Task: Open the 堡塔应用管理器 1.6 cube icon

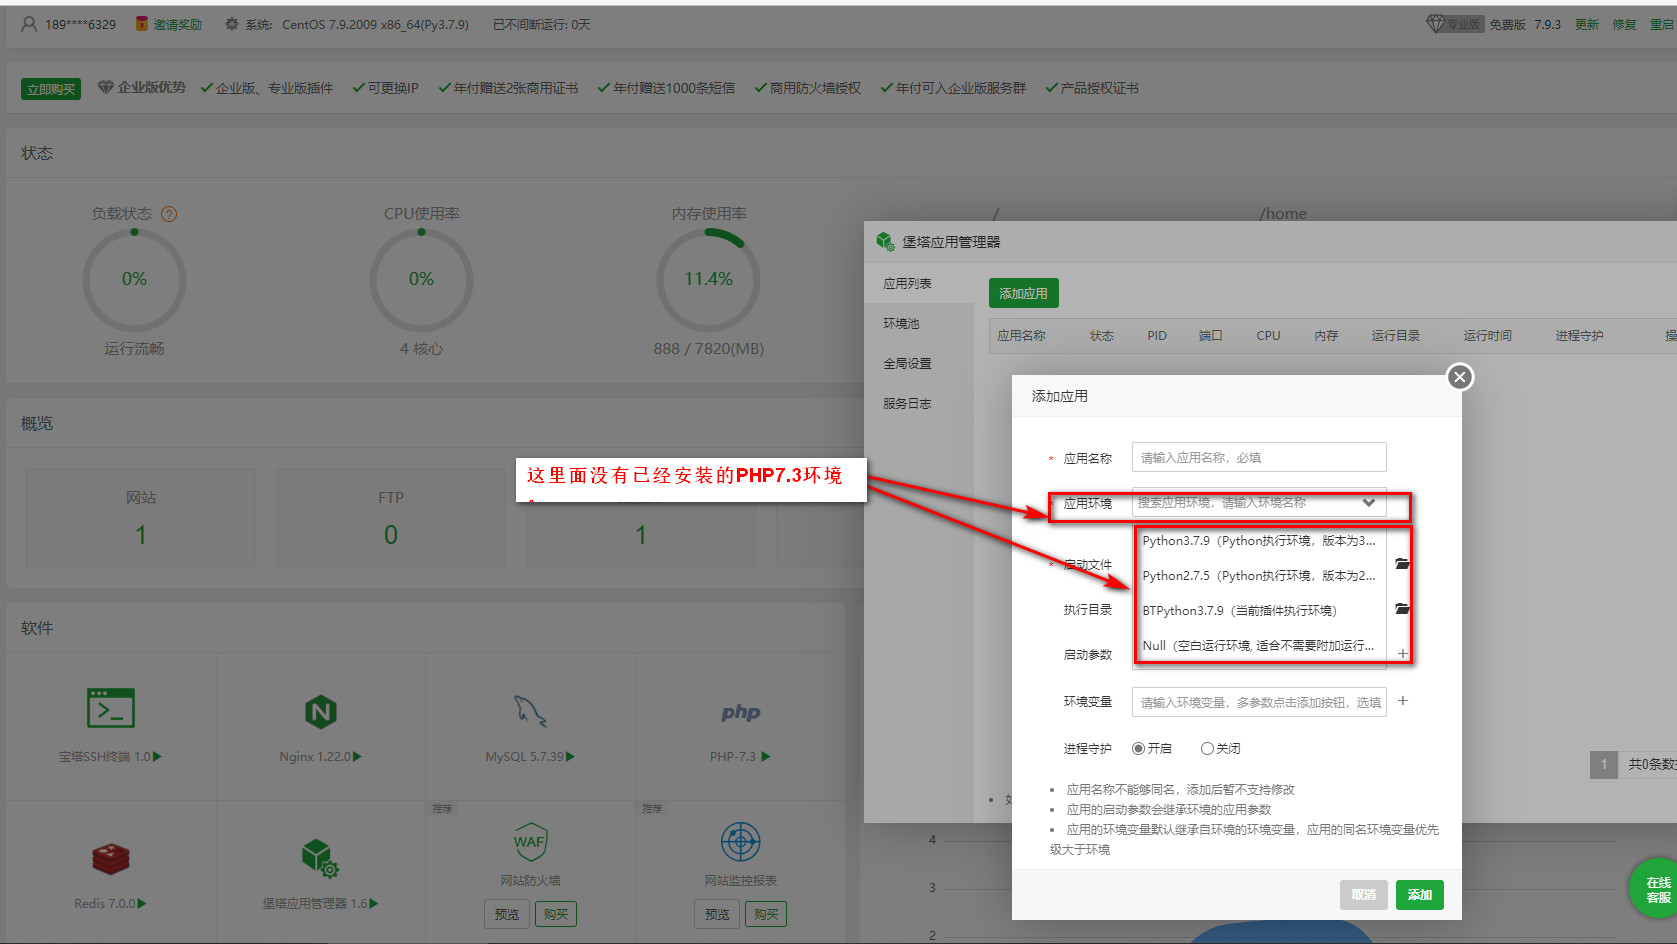Action: (320, 858)
